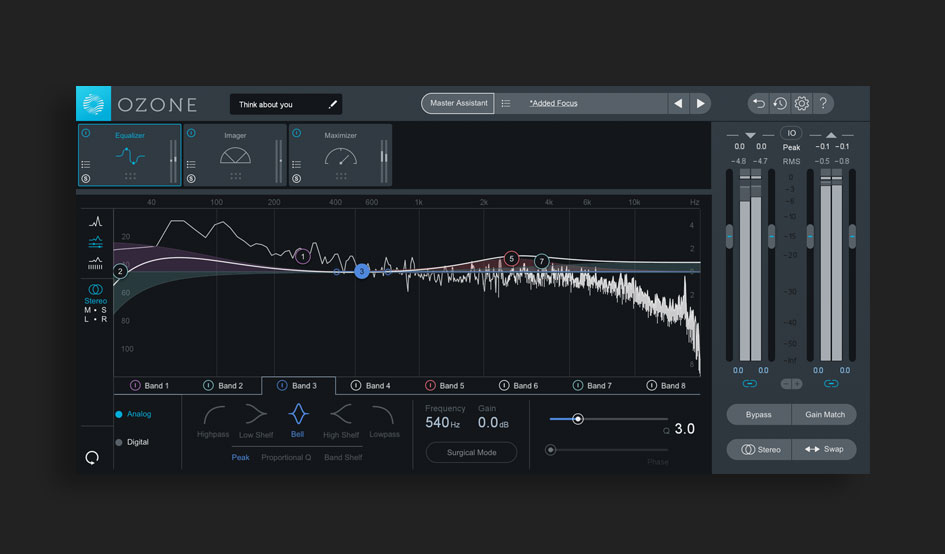Image resolution: width=945 pixels, height=554 pixels.
Task: Go to previous preset arrow
Action: 678,104
